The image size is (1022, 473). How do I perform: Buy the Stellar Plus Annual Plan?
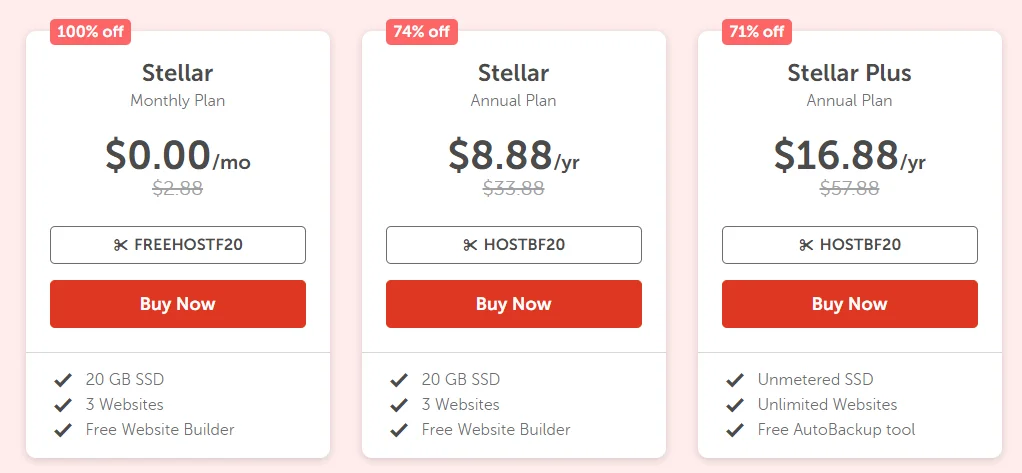tap(850, 304)
